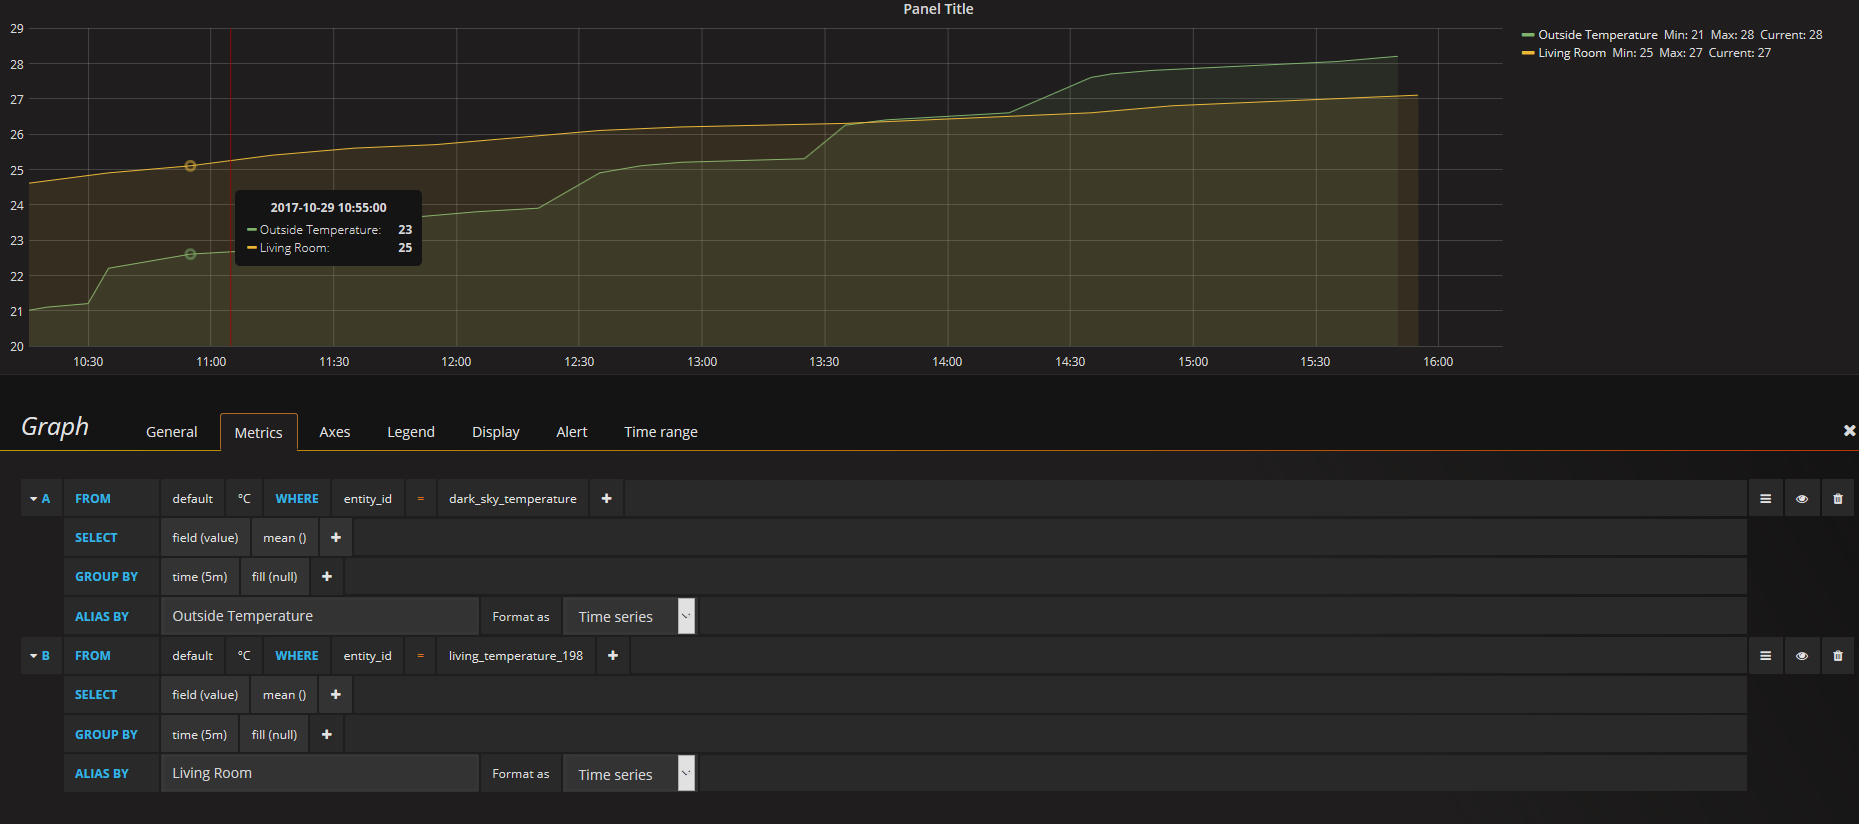The height and width of the screenshot is (824, 1859).
Task: Collapse query A row
Action: pos(40,498)
